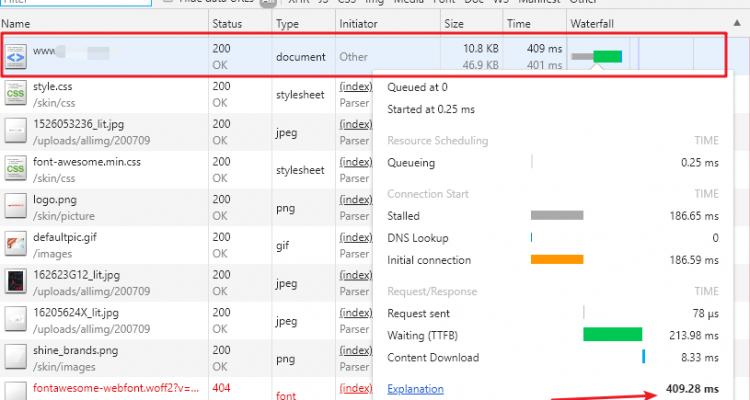Select the style.css file icon
Screen dimensions: 750x400
[x=16, y=95]
